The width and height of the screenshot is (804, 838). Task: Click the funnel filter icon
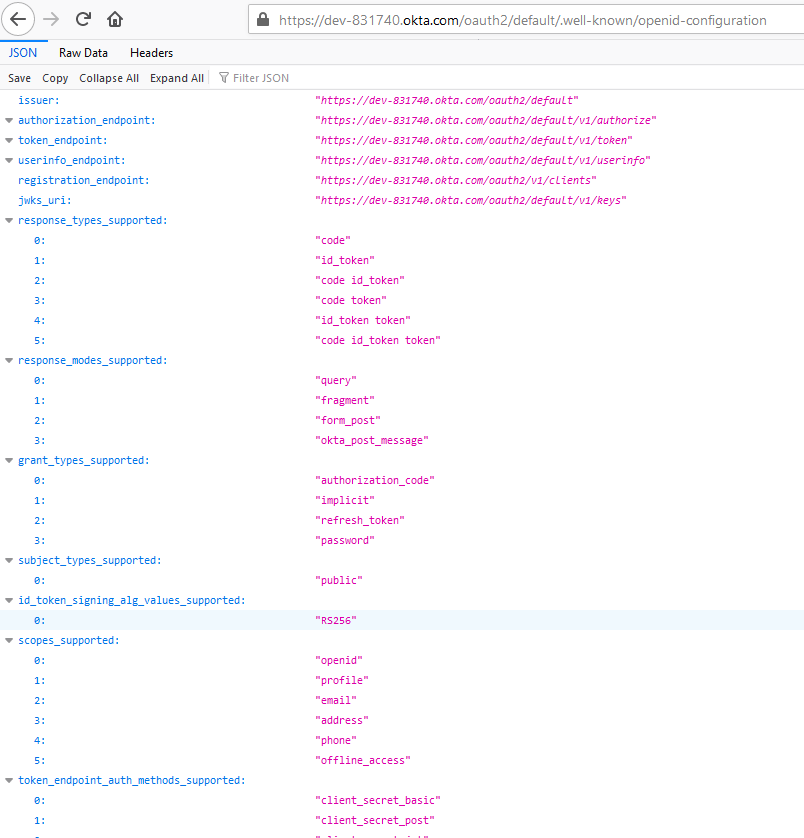tap(224, 78)
